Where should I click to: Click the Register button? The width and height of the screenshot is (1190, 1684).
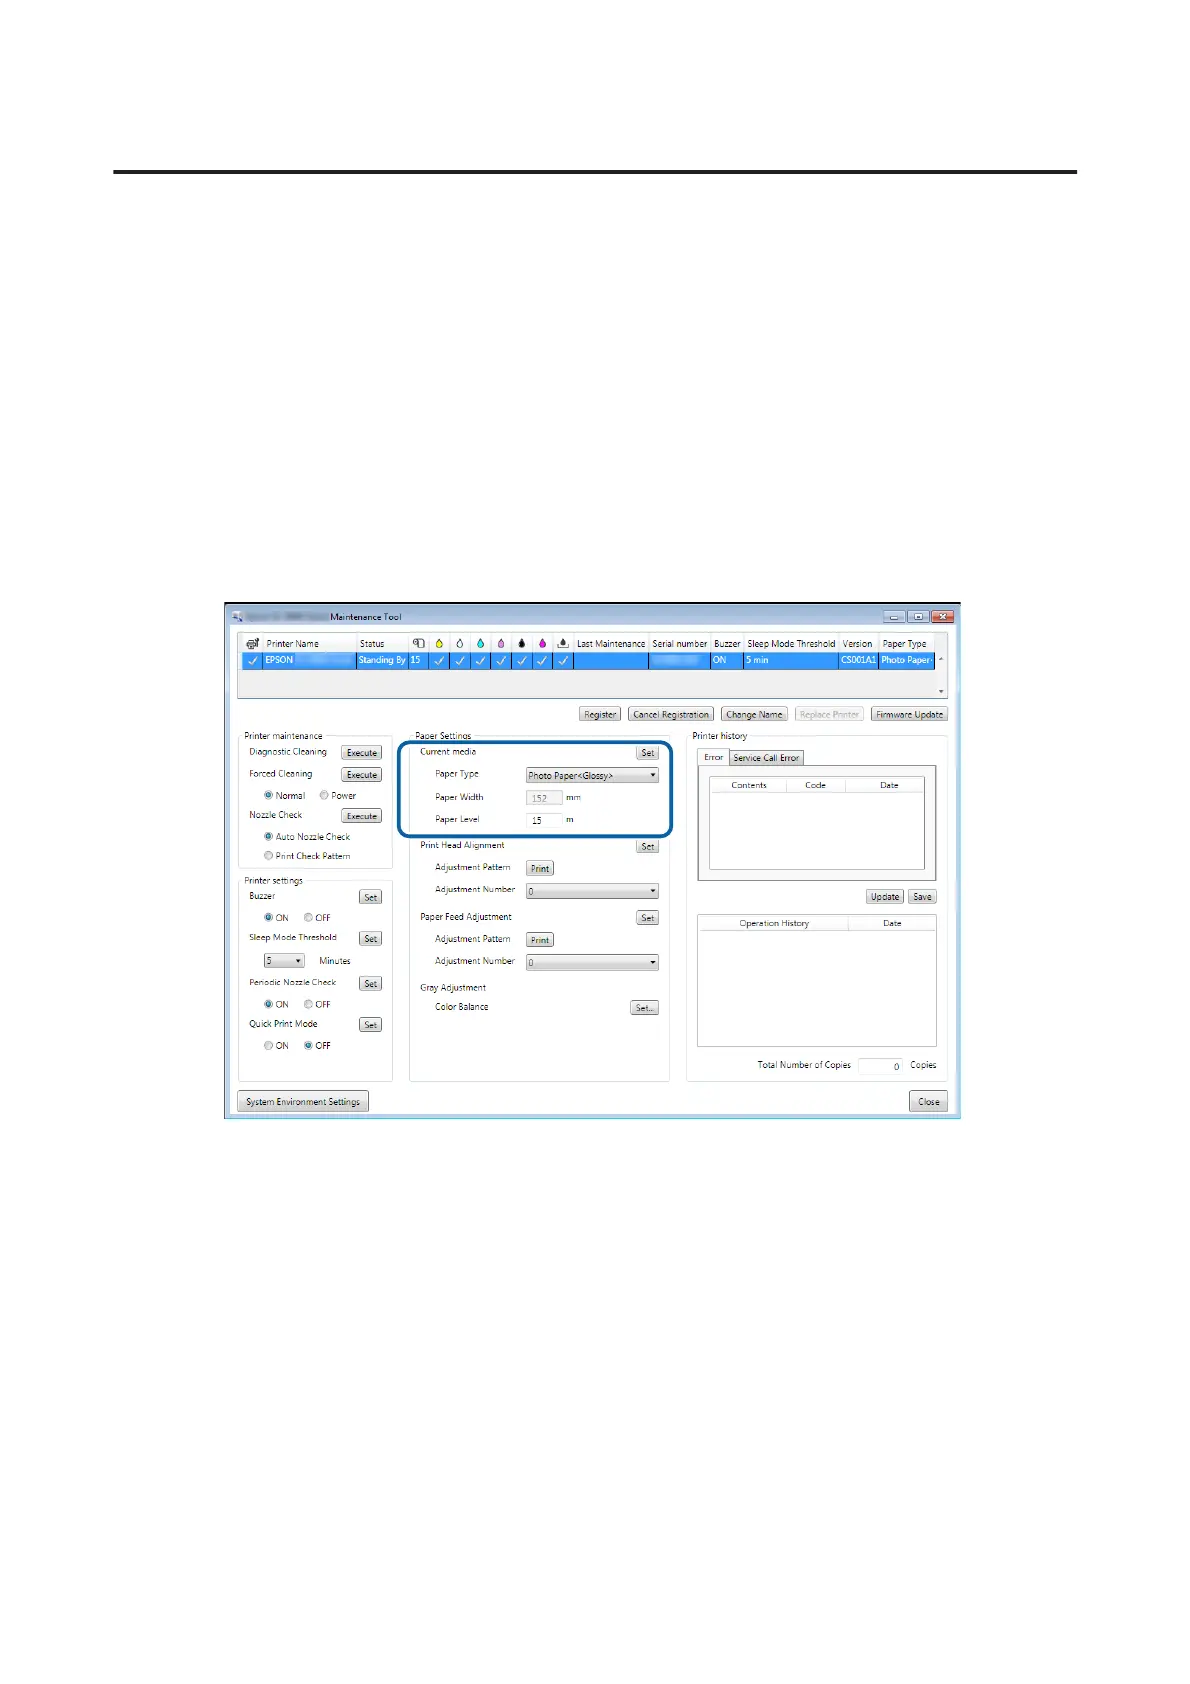[600, 714]
